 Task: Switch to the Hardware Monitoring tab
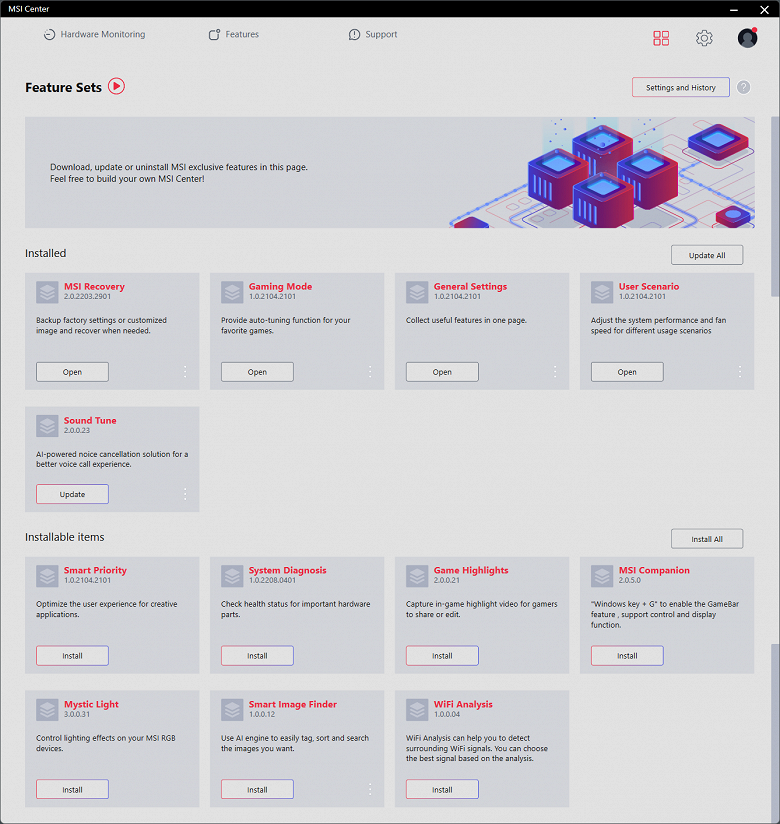point(95,34)
